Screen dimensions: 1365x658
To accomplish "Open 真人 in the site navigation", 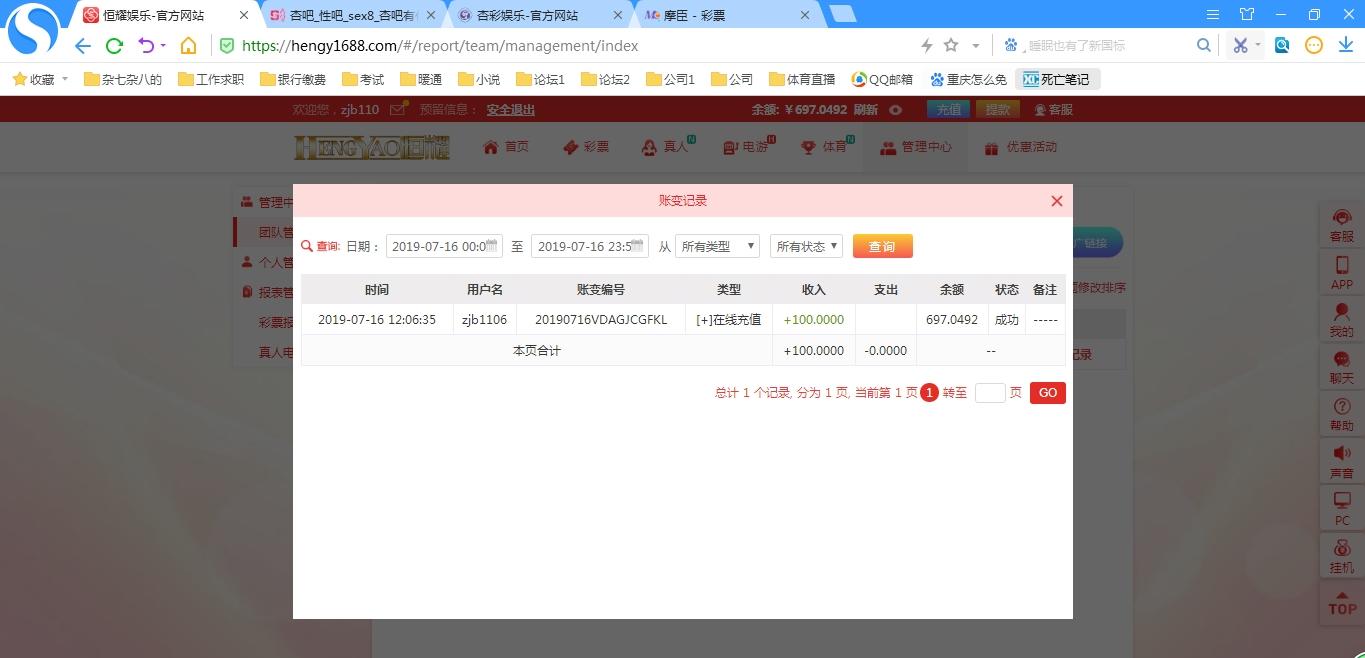I will [x=667, y=147].
